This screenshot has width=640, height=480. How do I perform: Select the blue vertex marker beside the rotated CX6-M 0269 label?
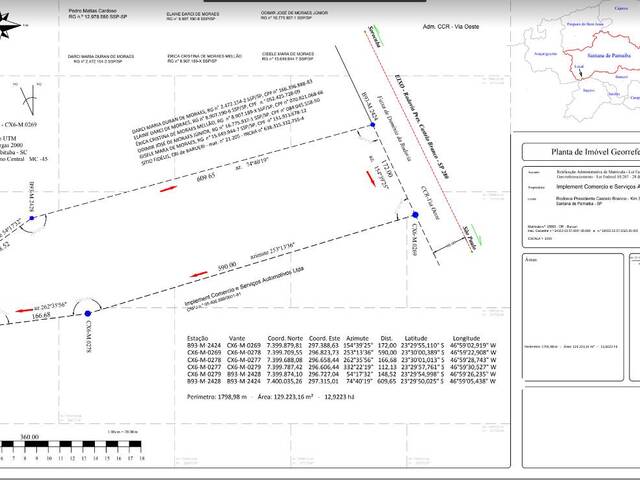pyautogui.click(x=415, y=215)
